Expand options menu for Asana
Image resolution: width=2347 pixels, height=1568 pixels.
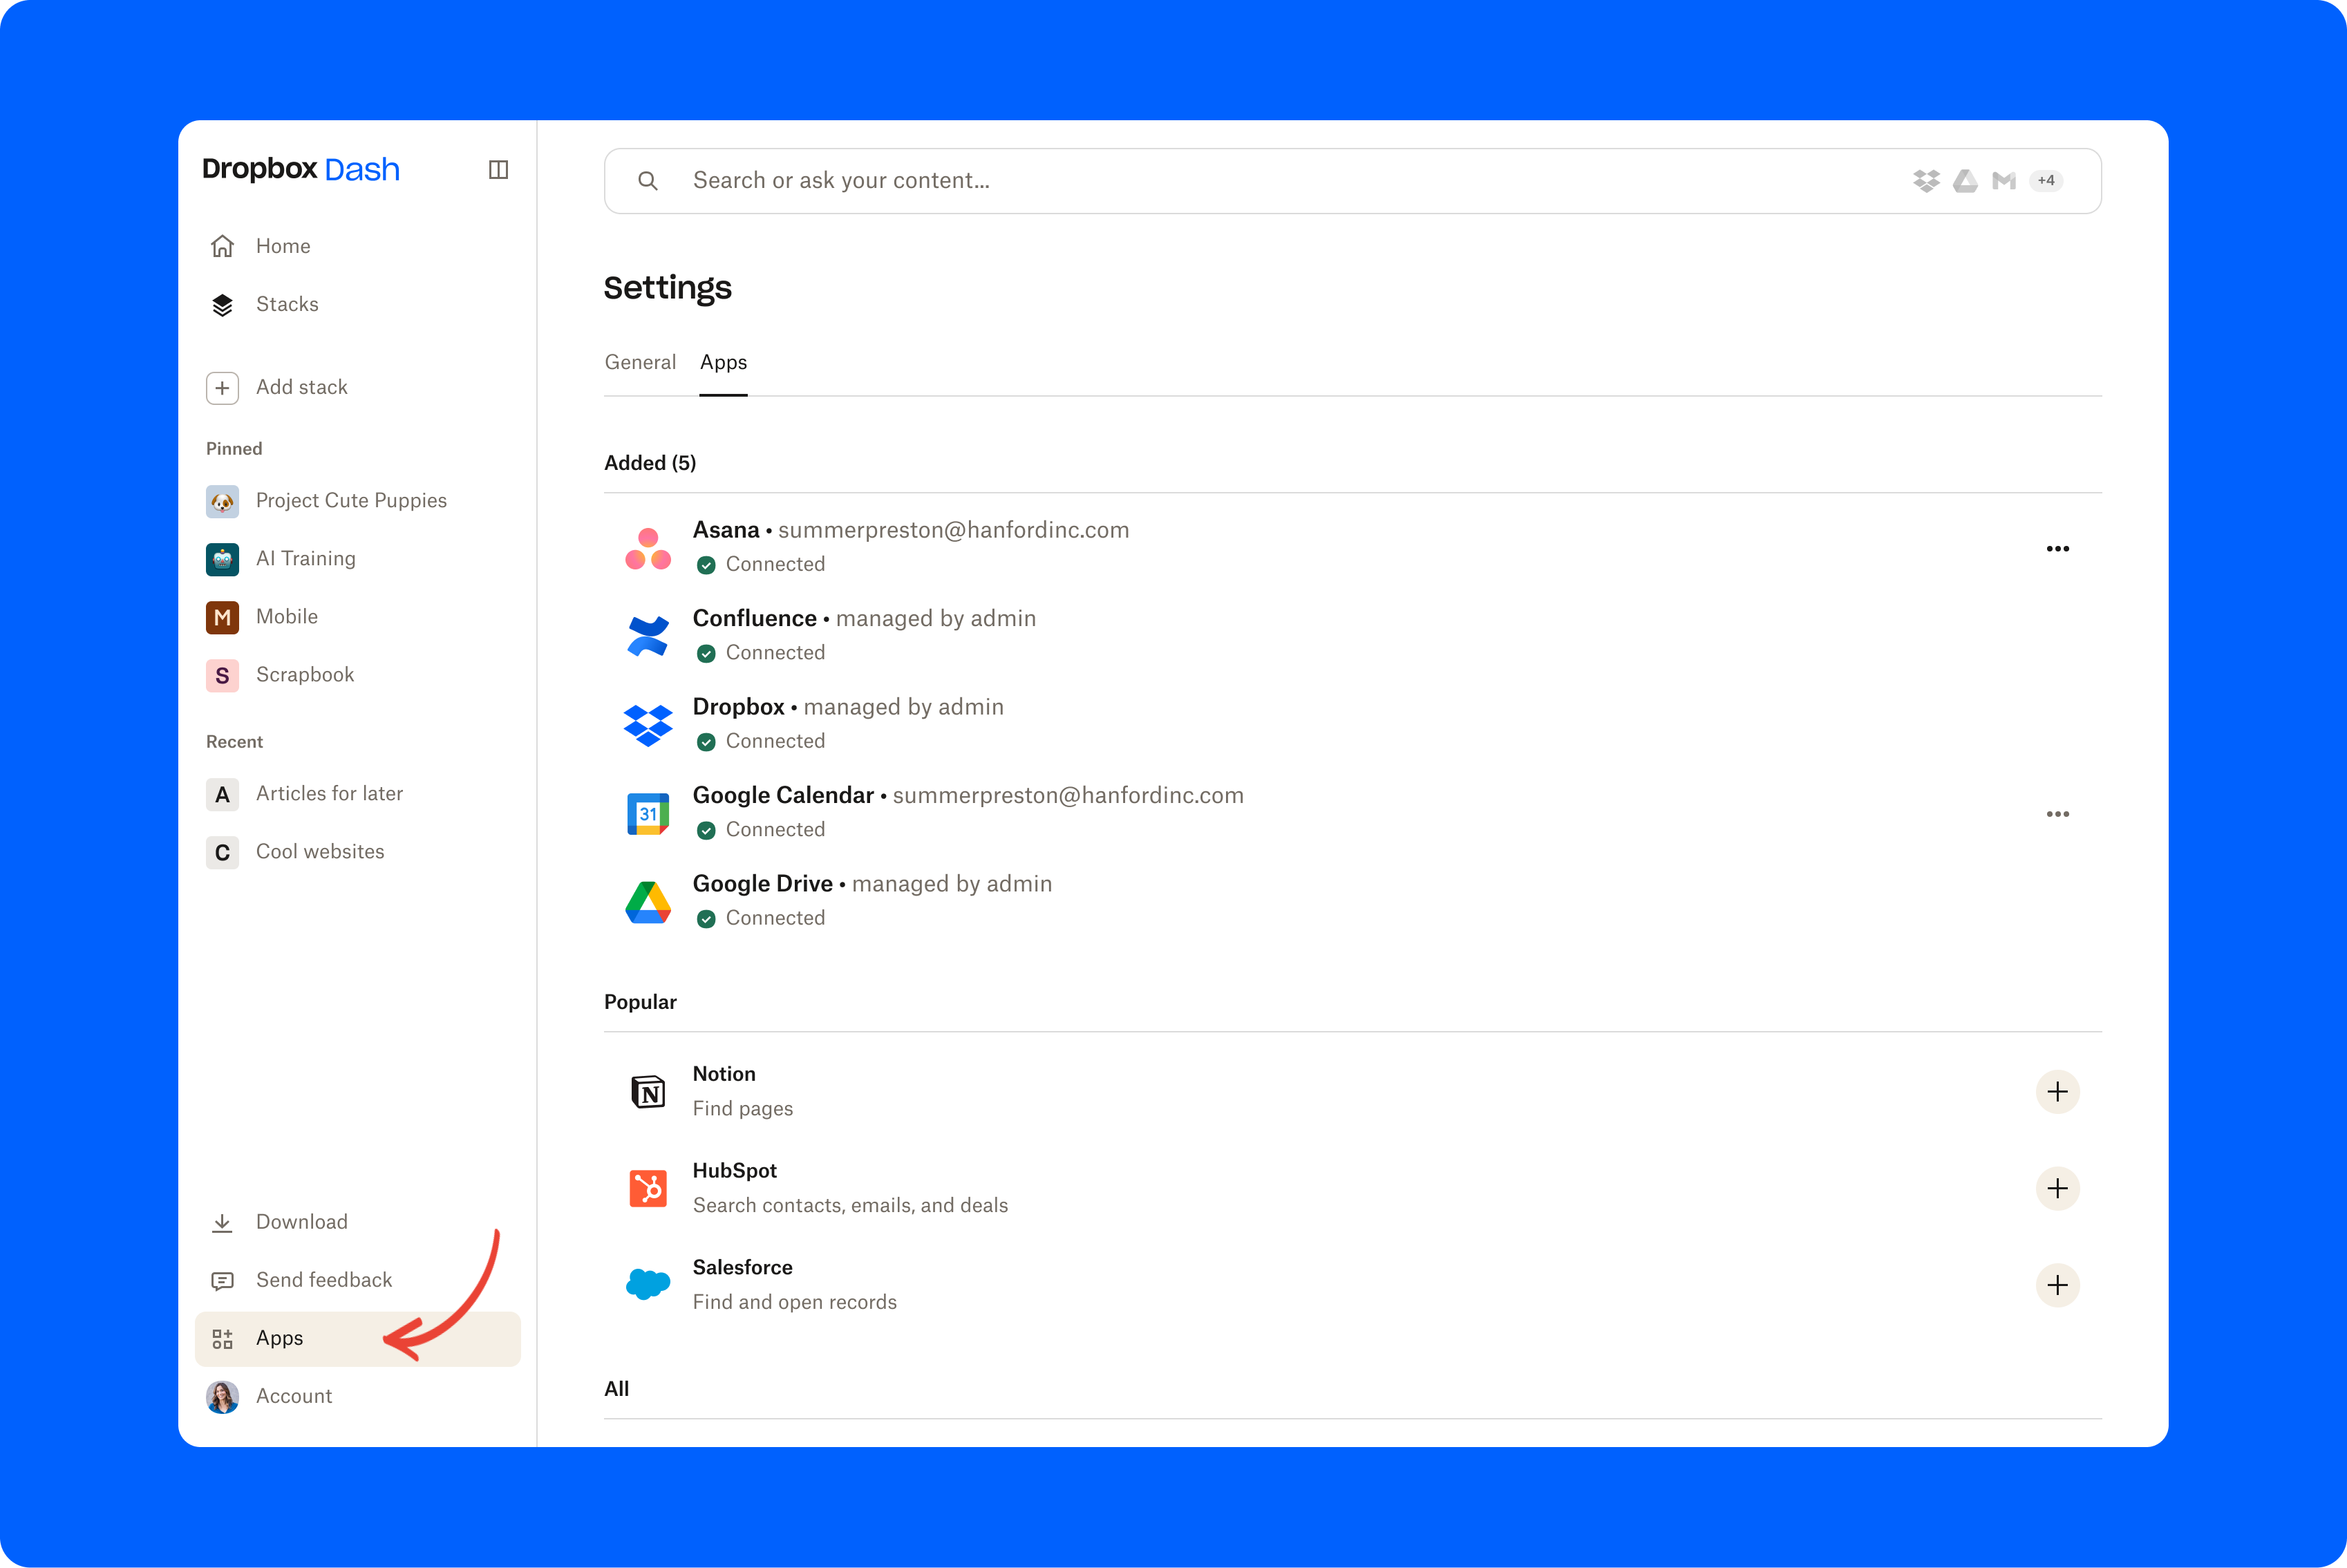(2057, 548)
